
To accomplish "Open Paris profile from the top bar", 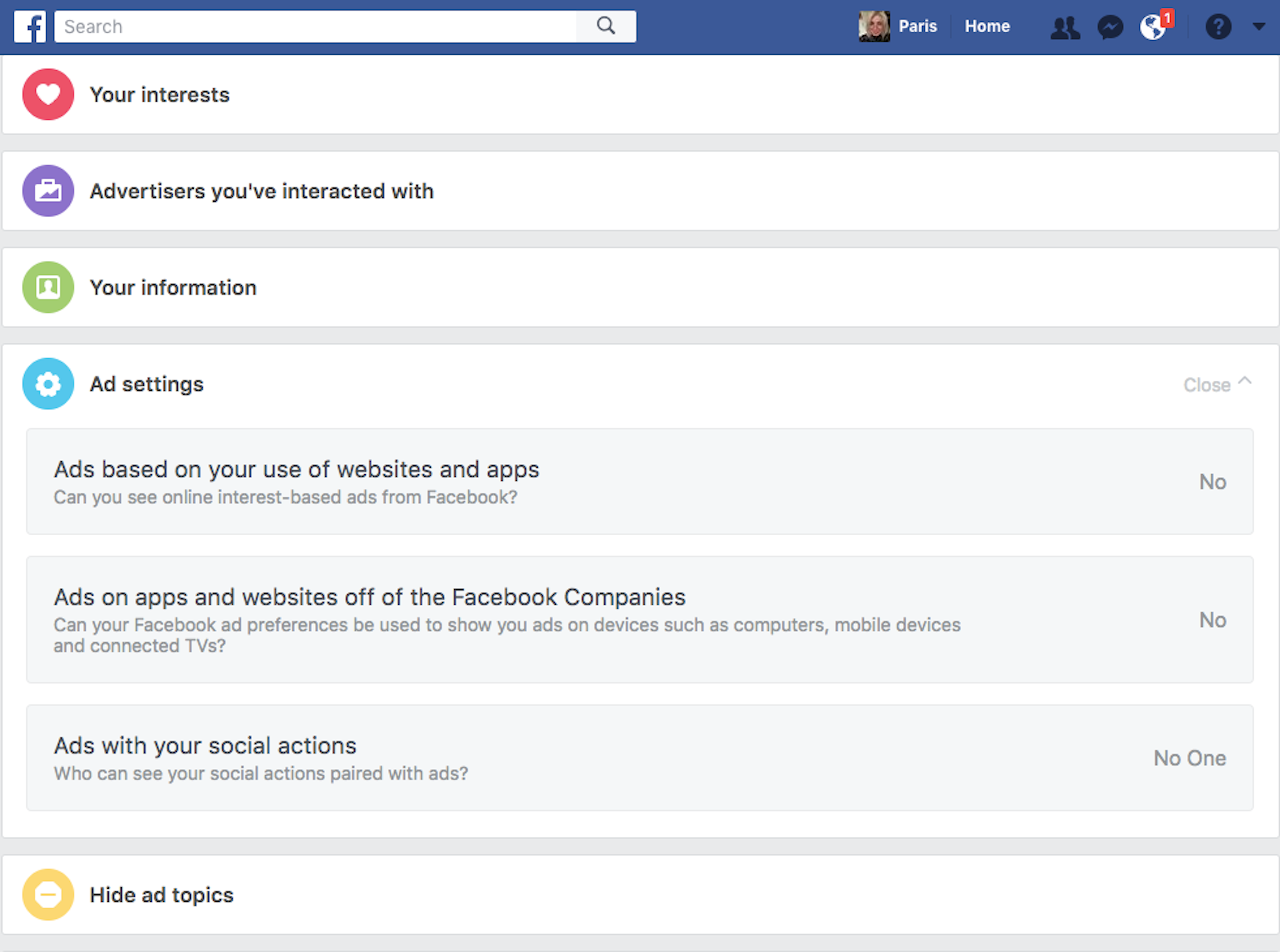I will tap(899, 27).
